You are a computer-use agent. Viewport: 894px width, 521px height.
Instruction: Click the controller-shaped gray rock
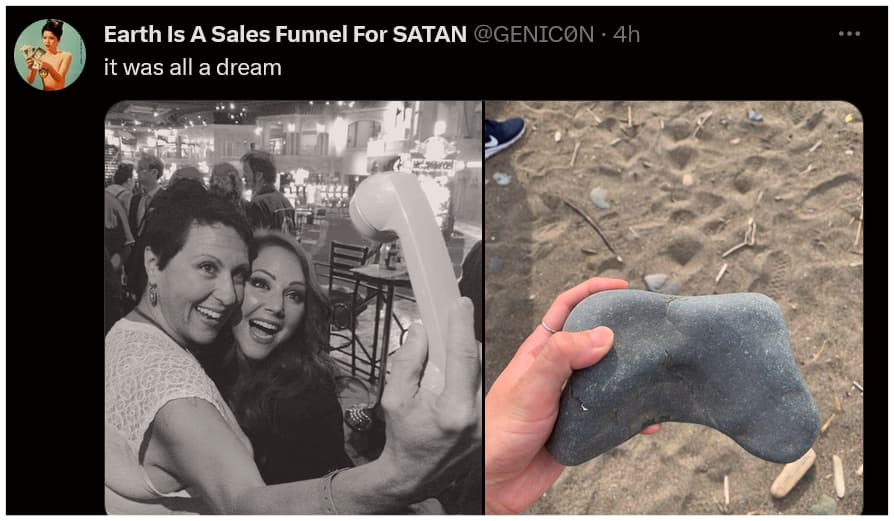[684, 377]
